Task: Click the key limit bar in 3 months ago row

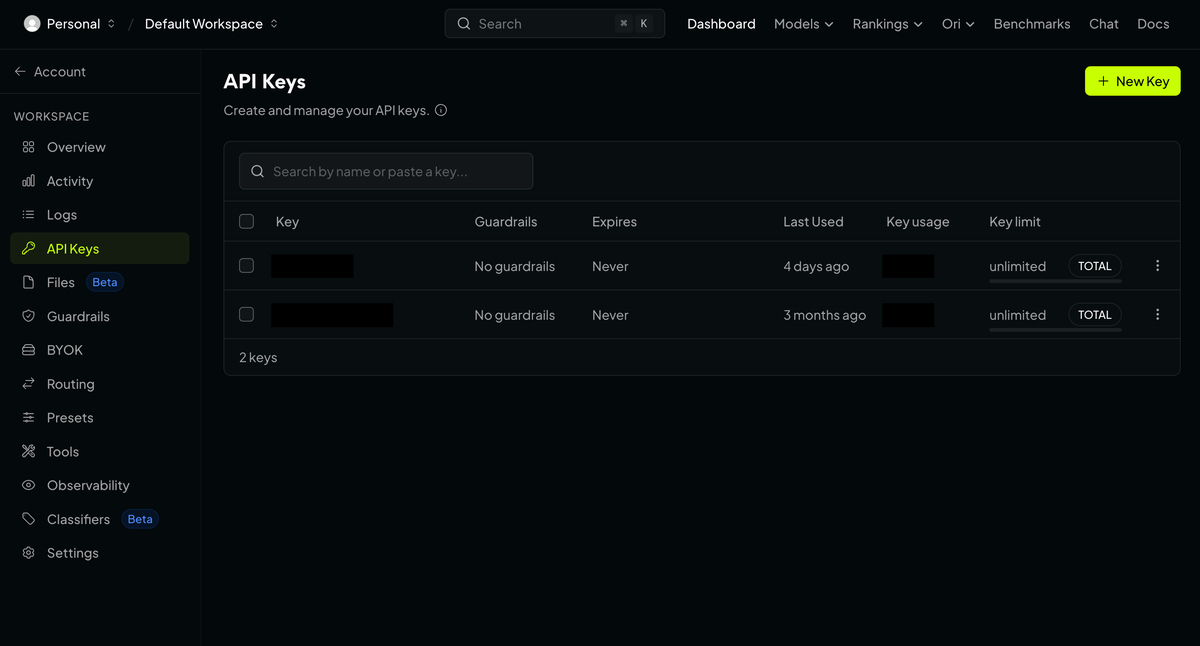Action: (x=1055, y=329)
